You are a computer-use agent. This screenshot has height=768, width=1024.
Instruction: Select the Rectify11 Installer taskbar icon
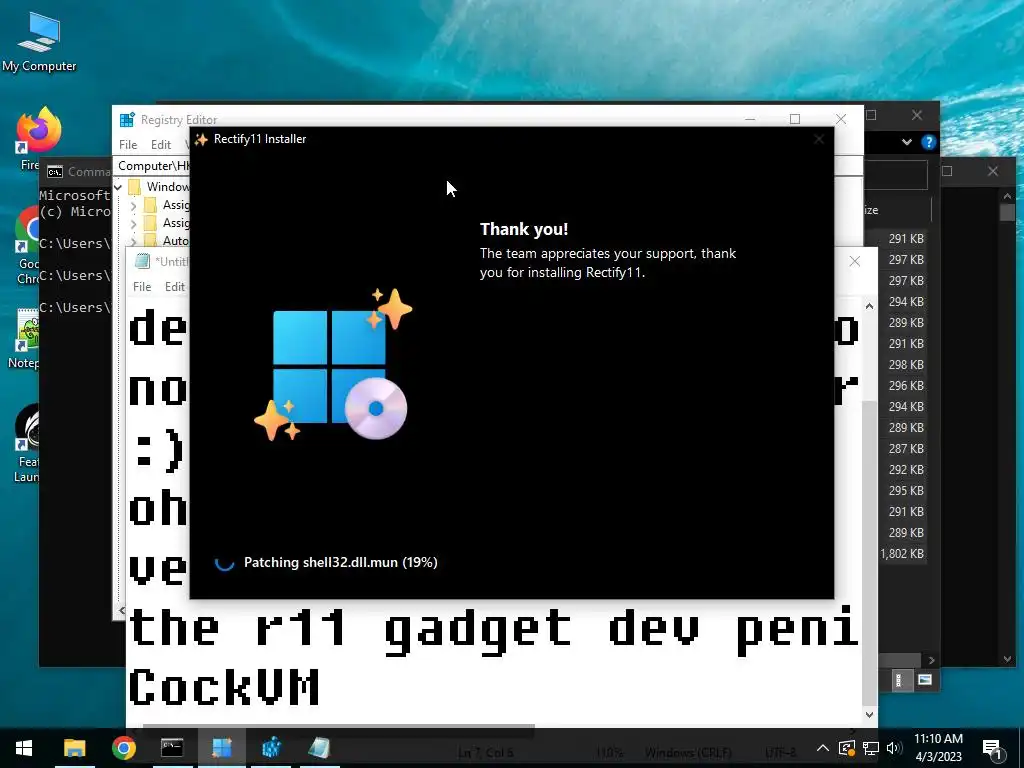[222, 748]
